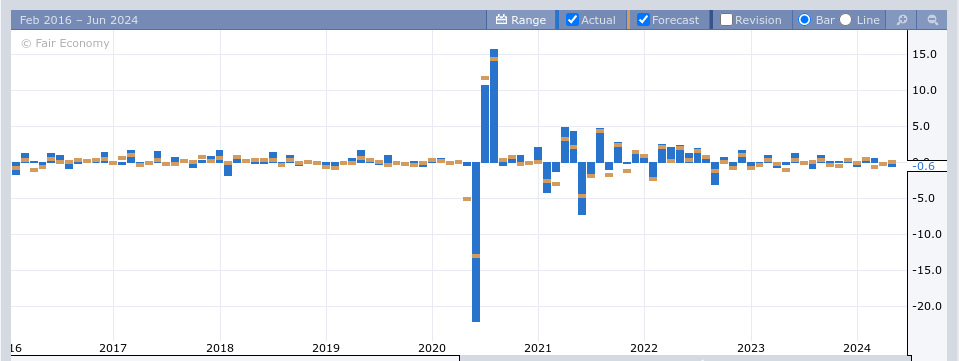Open the Range date picker
The height and width of the screenshot is (361, 959).
coord(520,20)
